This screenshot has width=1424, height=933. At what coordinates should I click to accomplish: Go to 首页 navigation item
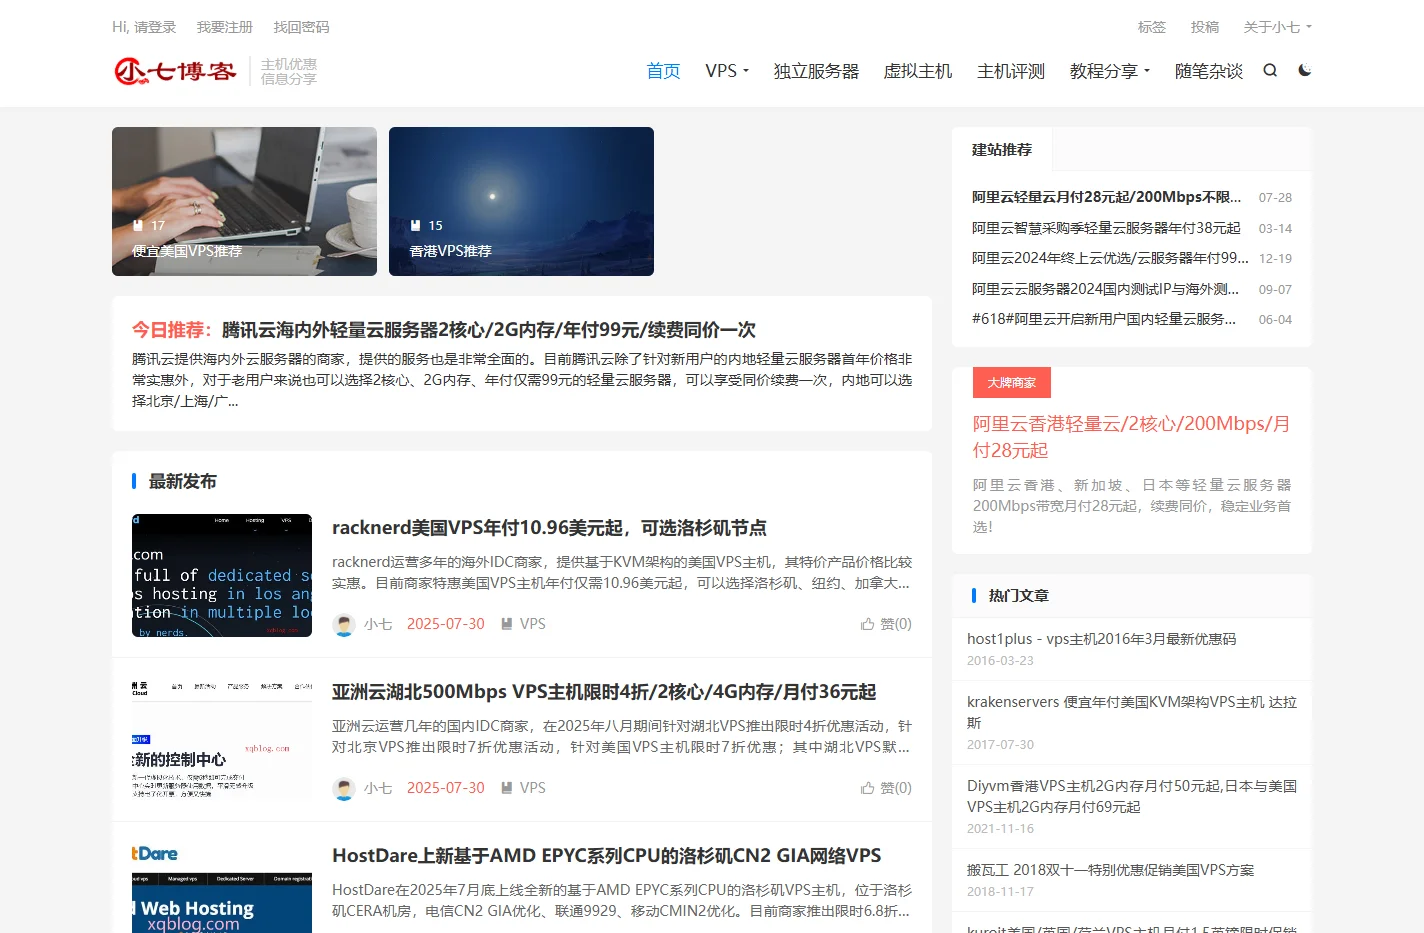(663, 71)
